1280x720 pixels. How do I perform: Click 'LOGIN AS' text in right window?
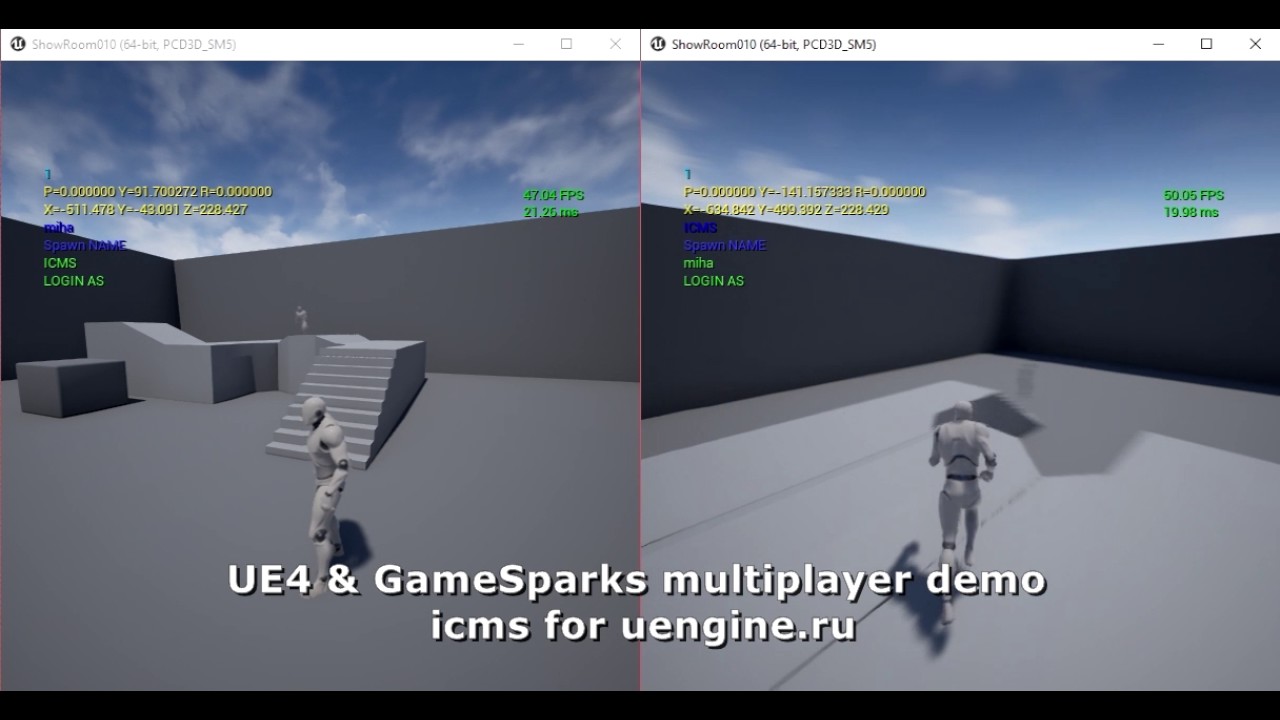(714, 281)
